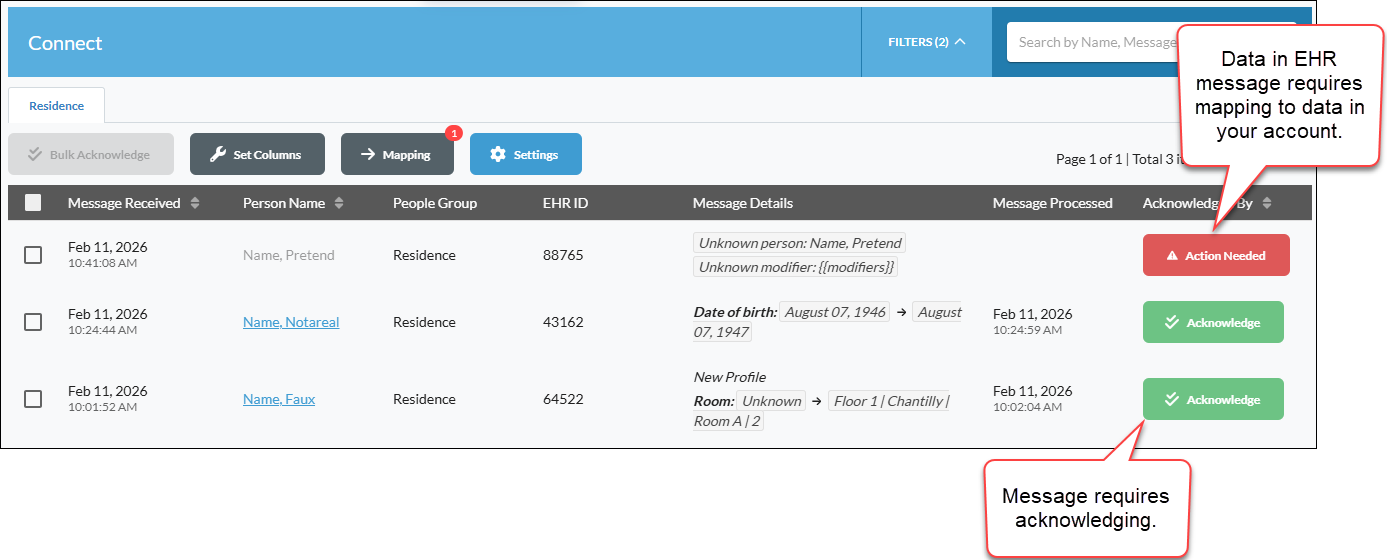Sort by Person Name column arrows
This screenshot has height=560, width=1387.
tap(339, 203)
